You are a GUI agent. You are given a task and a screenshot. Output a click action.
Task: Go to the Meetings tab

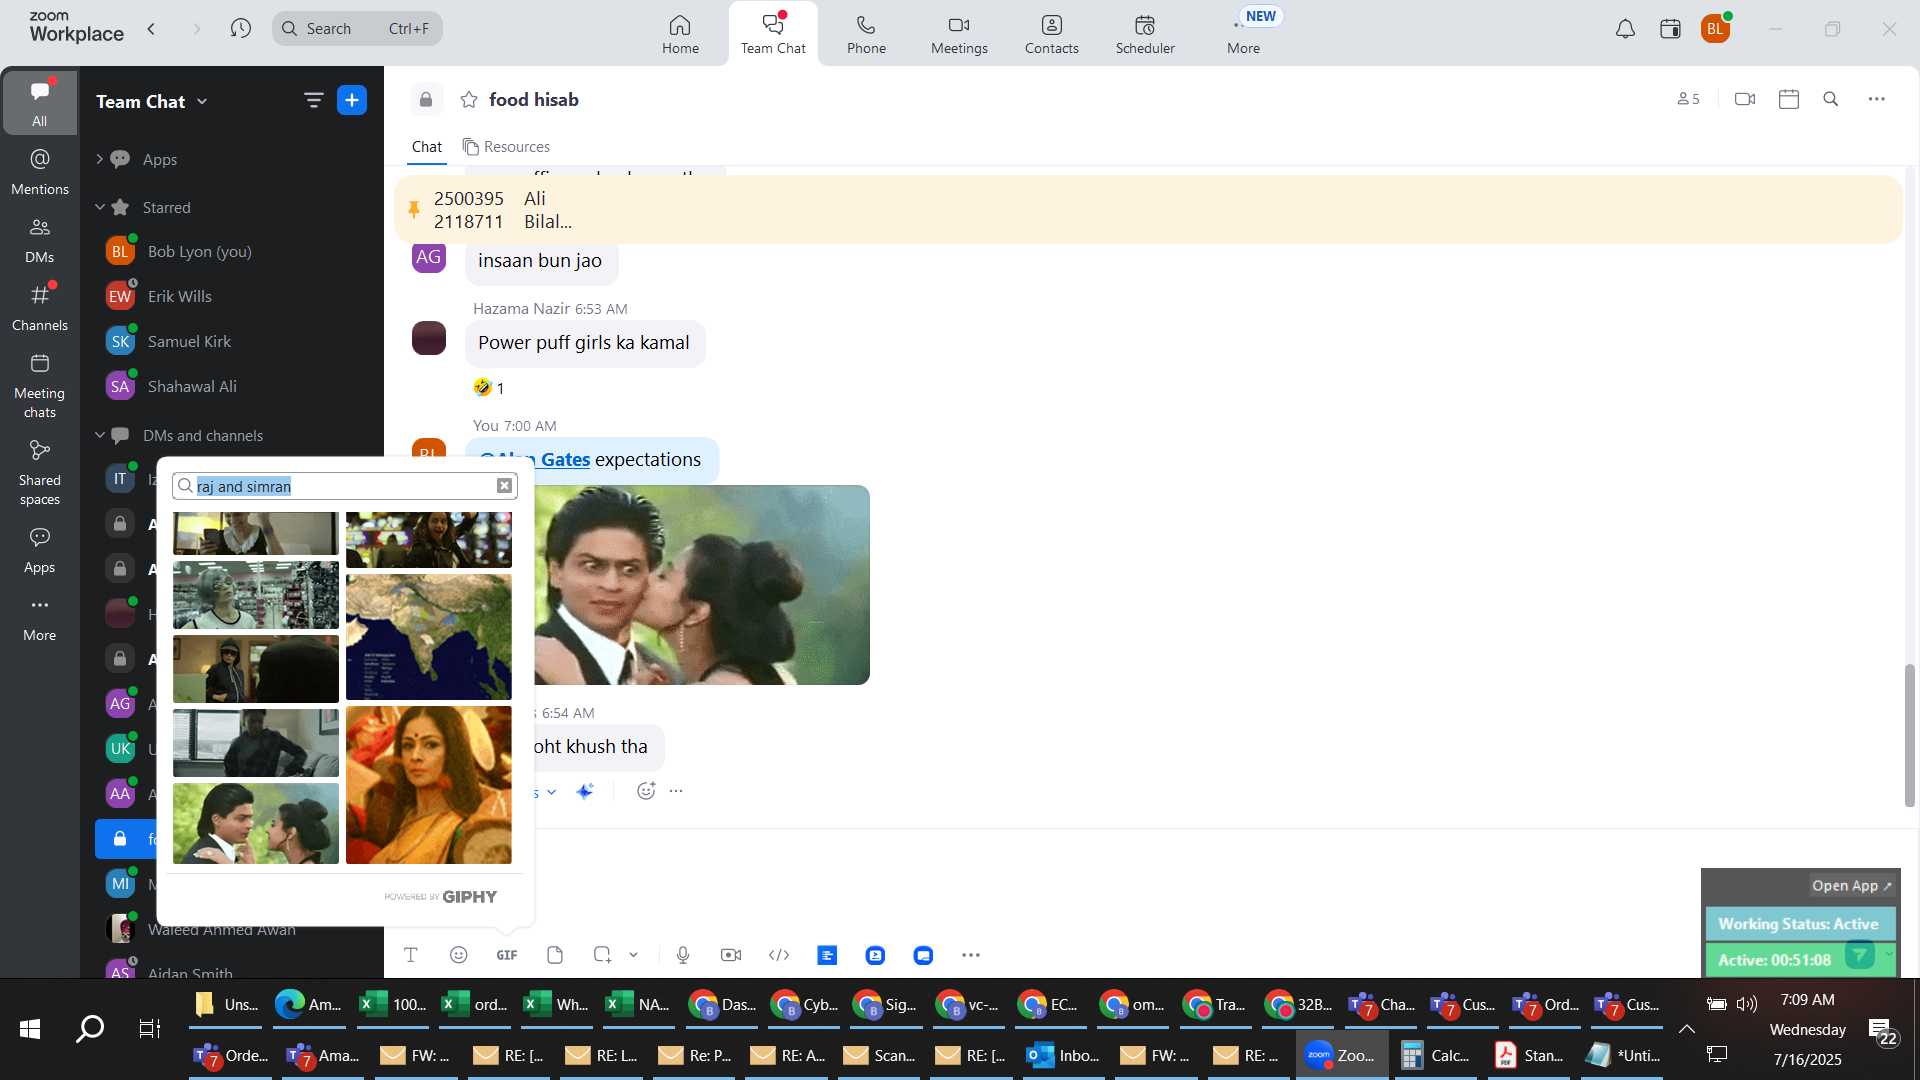tap(959, 34)
